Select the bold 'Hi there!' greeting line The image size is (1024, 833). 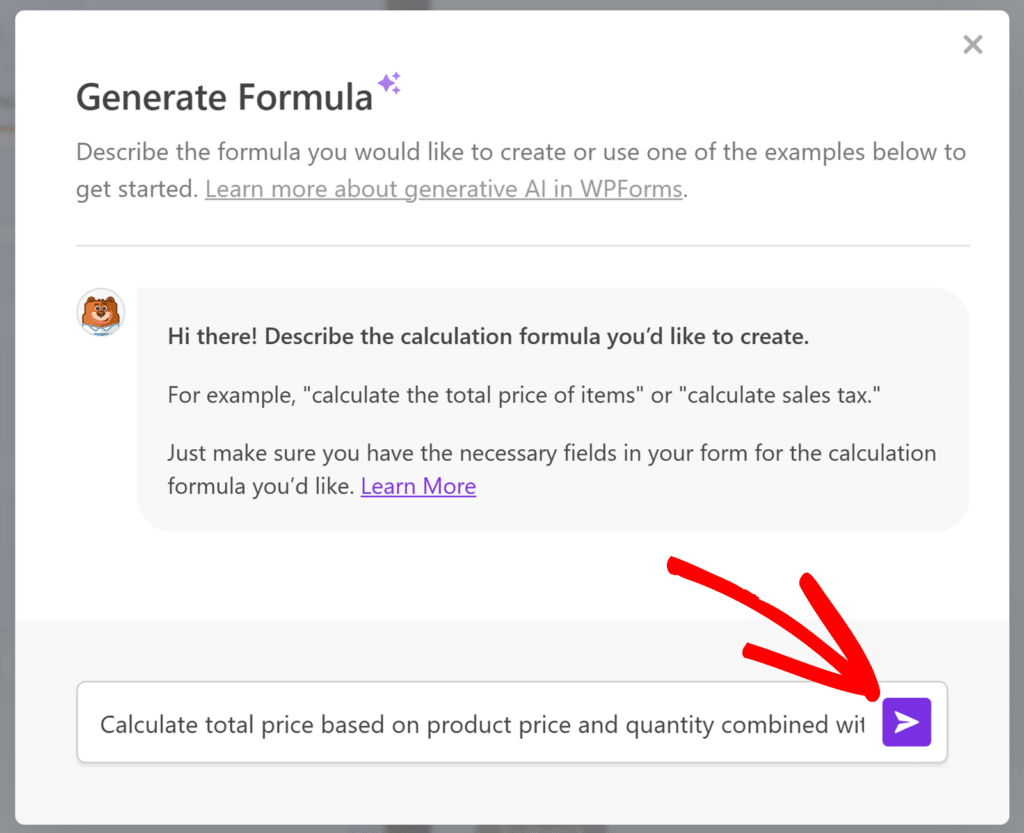tap(488, 336)
